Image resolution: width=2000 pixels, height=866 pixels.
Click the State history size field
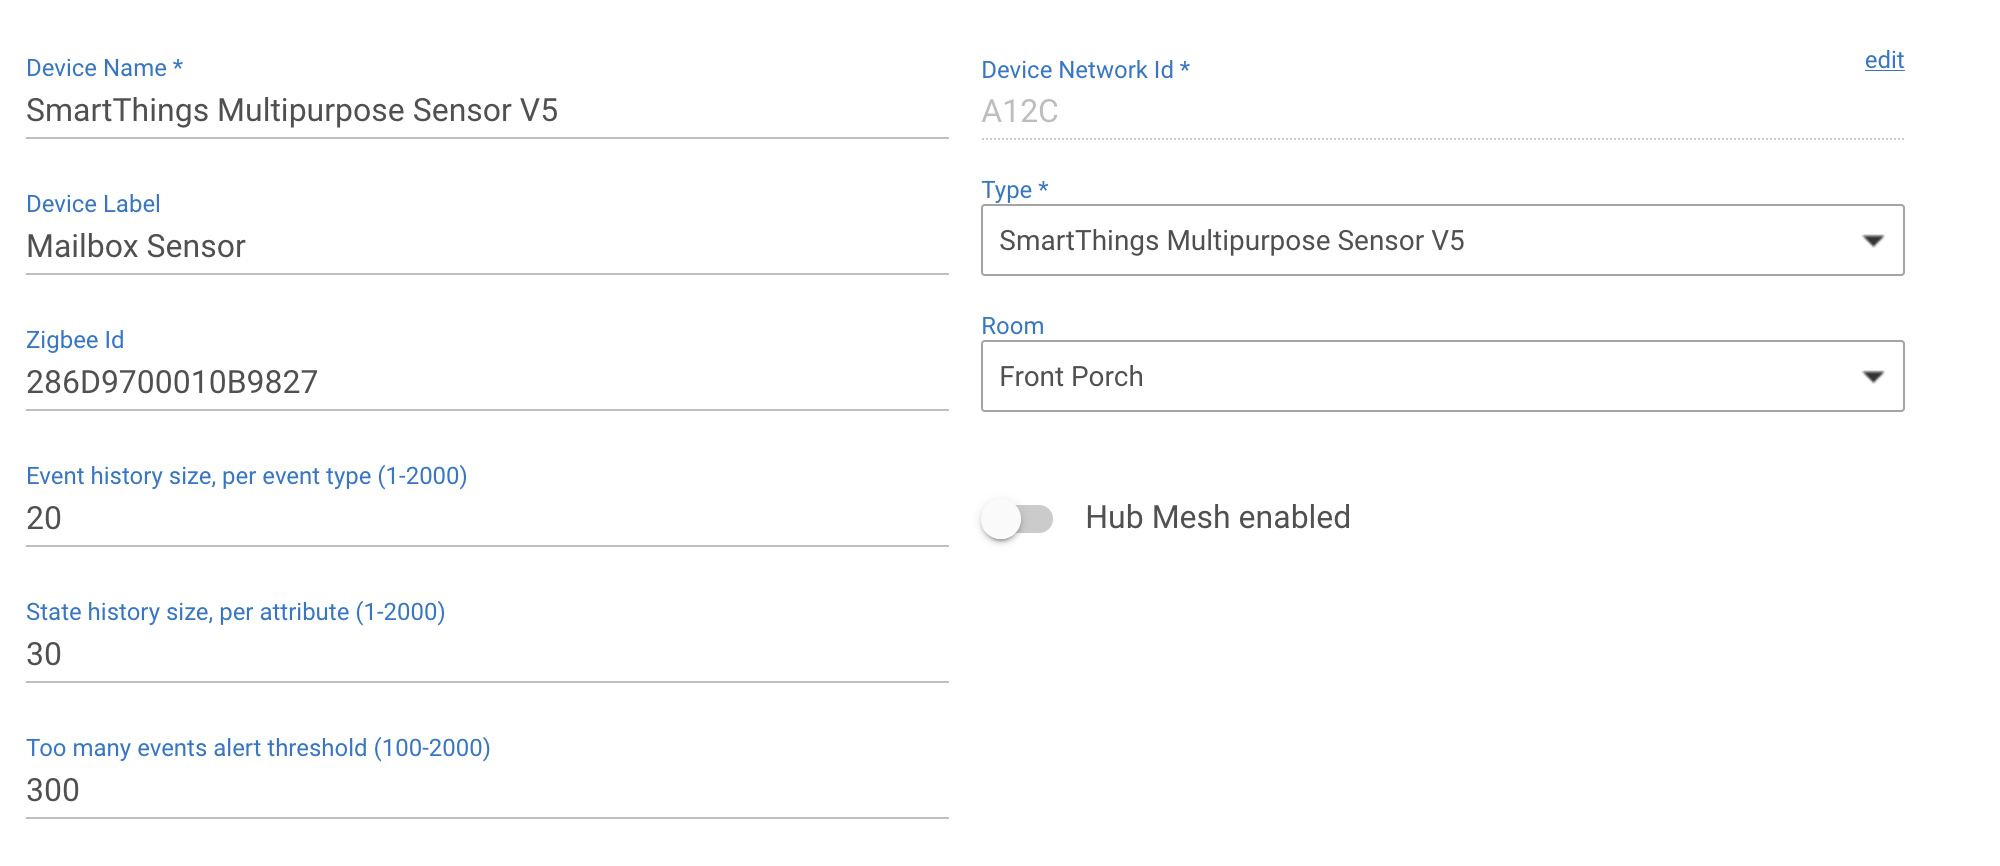pos(487,655)
